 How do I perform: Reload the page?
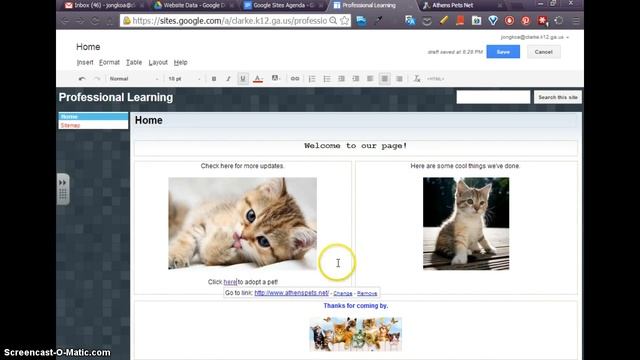coord(95,20)
